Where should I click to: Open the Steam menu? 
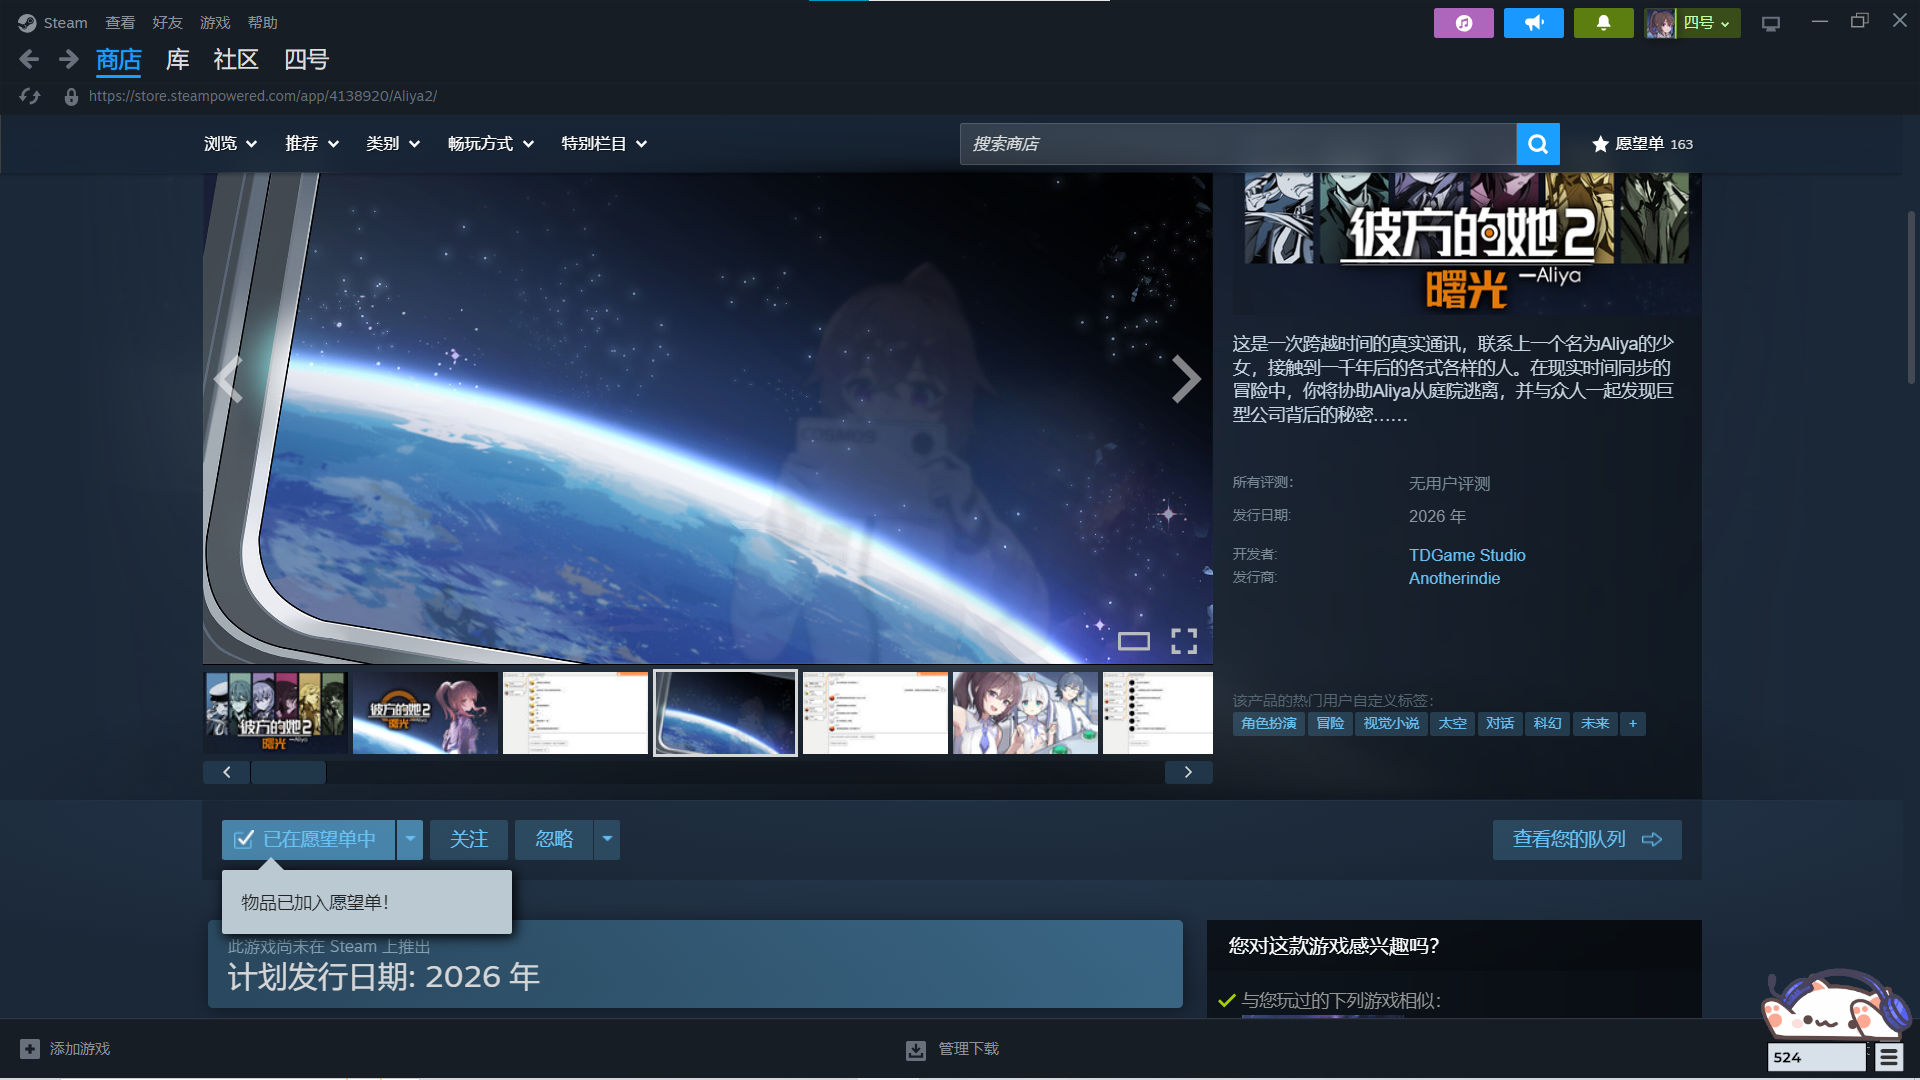(x=65, y=23)
